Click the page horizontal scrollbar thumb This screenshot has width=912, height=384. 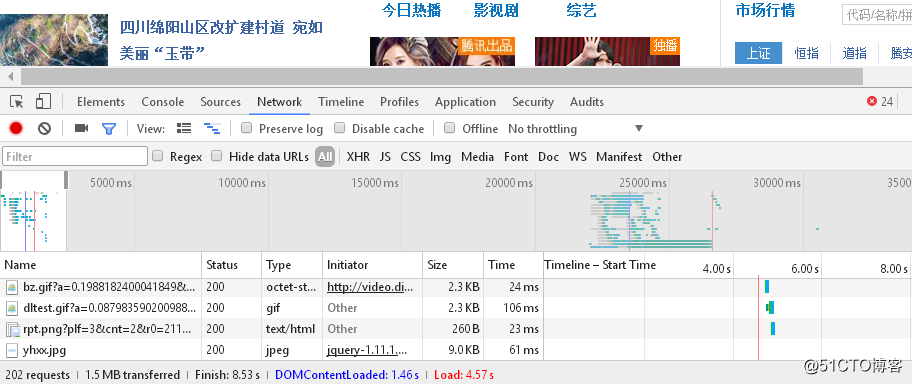[x=442, y=76]
